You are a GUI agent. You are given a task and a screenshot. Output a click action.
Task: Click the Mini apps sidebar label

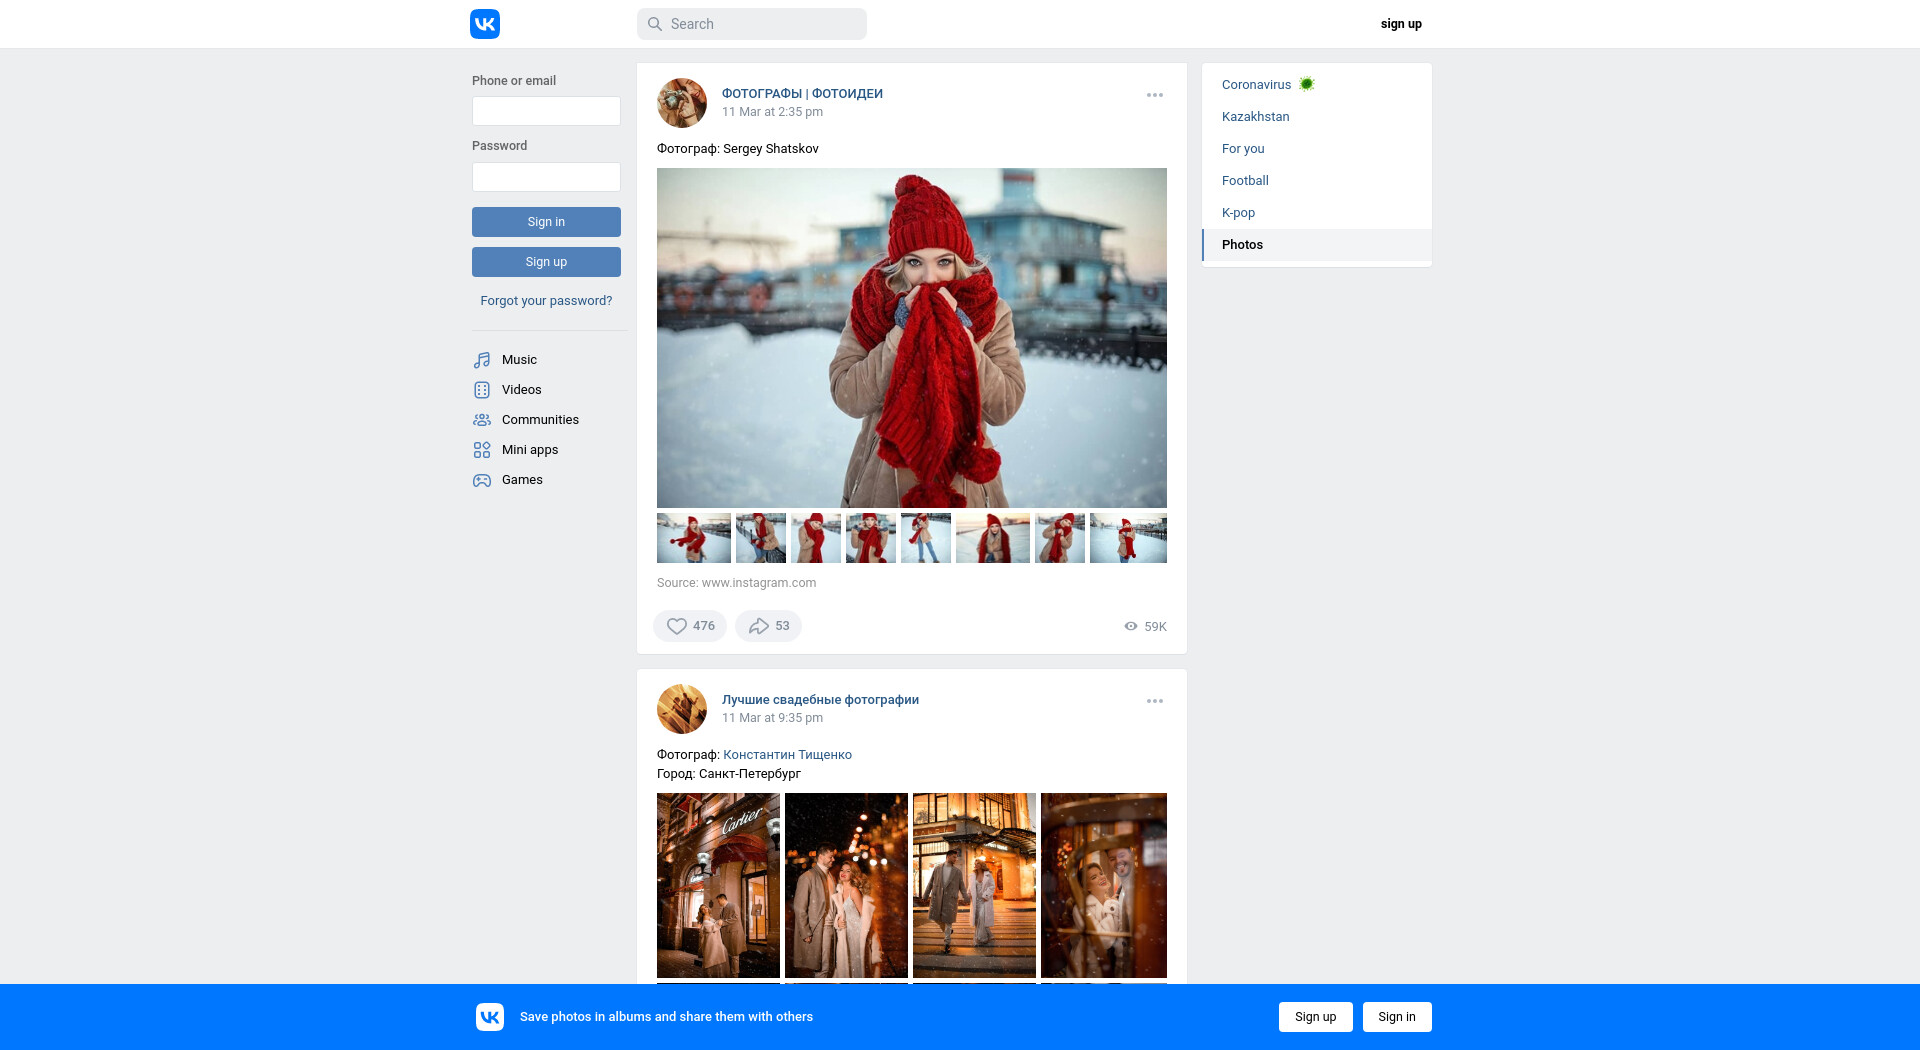pyautogui.click(x=530, y=450)
